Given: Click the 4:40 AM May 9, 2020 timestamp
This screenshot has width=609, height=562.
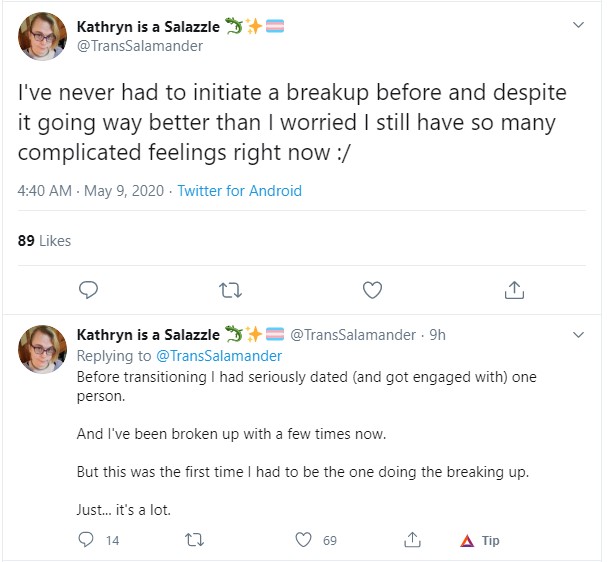Looking at the screenshot, I should coord(91,191).
